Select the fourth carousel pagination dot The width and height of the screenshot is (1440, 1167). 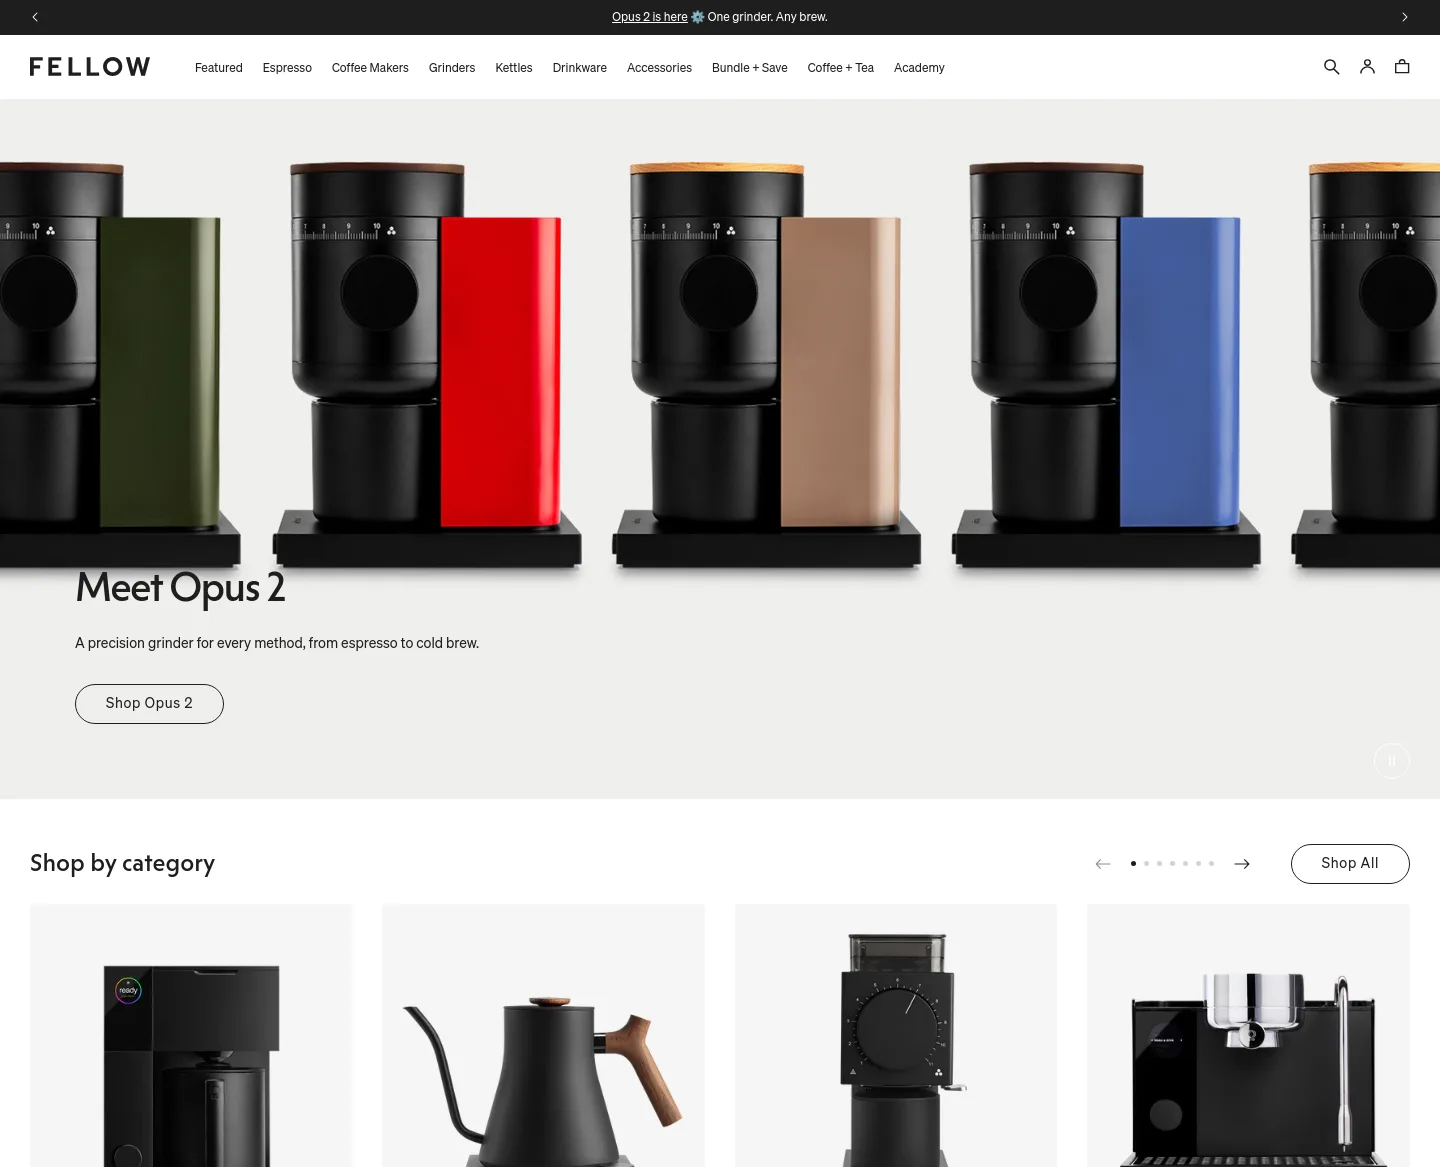[x=1172, y=863]
